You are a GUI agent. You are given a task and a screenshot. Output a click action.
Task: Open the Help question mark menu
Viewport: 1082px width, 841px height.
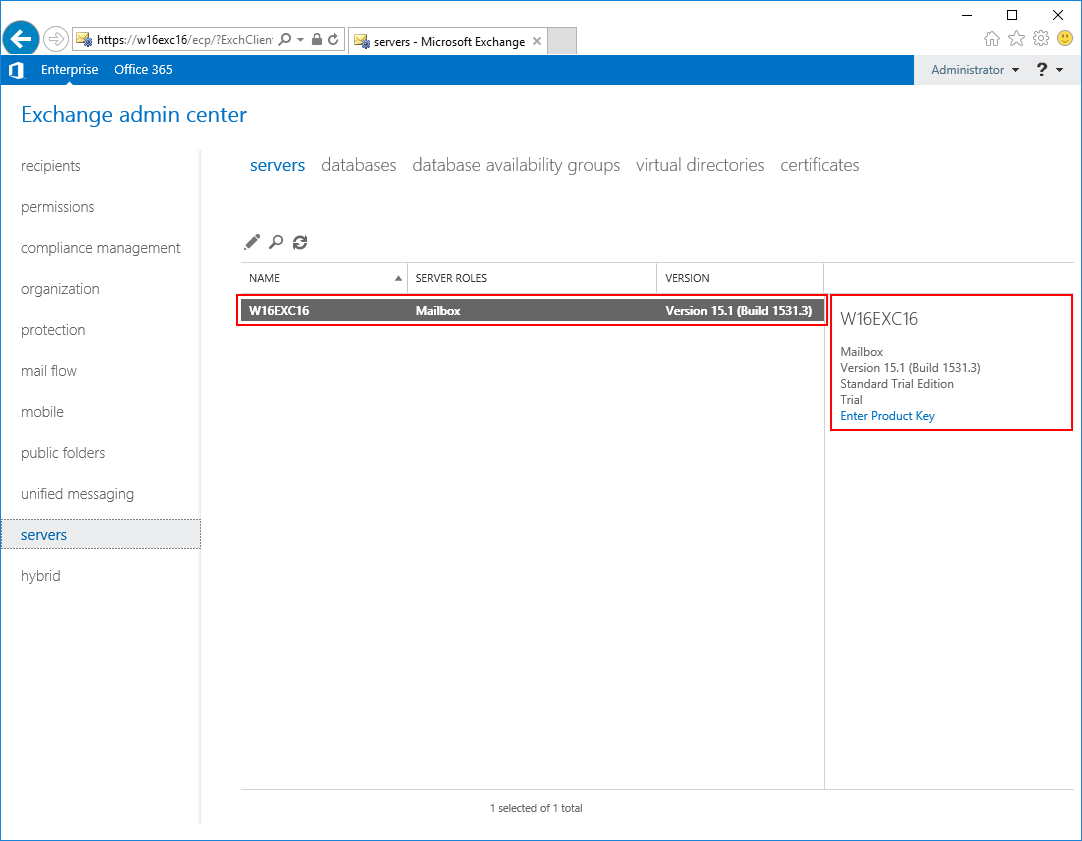pyautogui.click(x=1049, y=70)
